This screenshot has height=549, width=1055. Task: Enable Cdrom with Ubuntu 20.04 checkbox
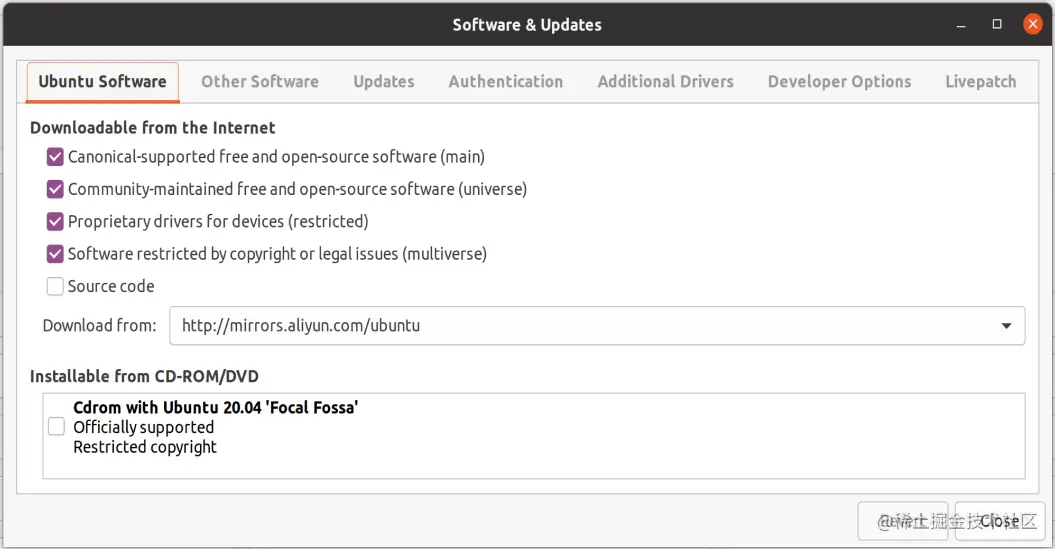57,427
